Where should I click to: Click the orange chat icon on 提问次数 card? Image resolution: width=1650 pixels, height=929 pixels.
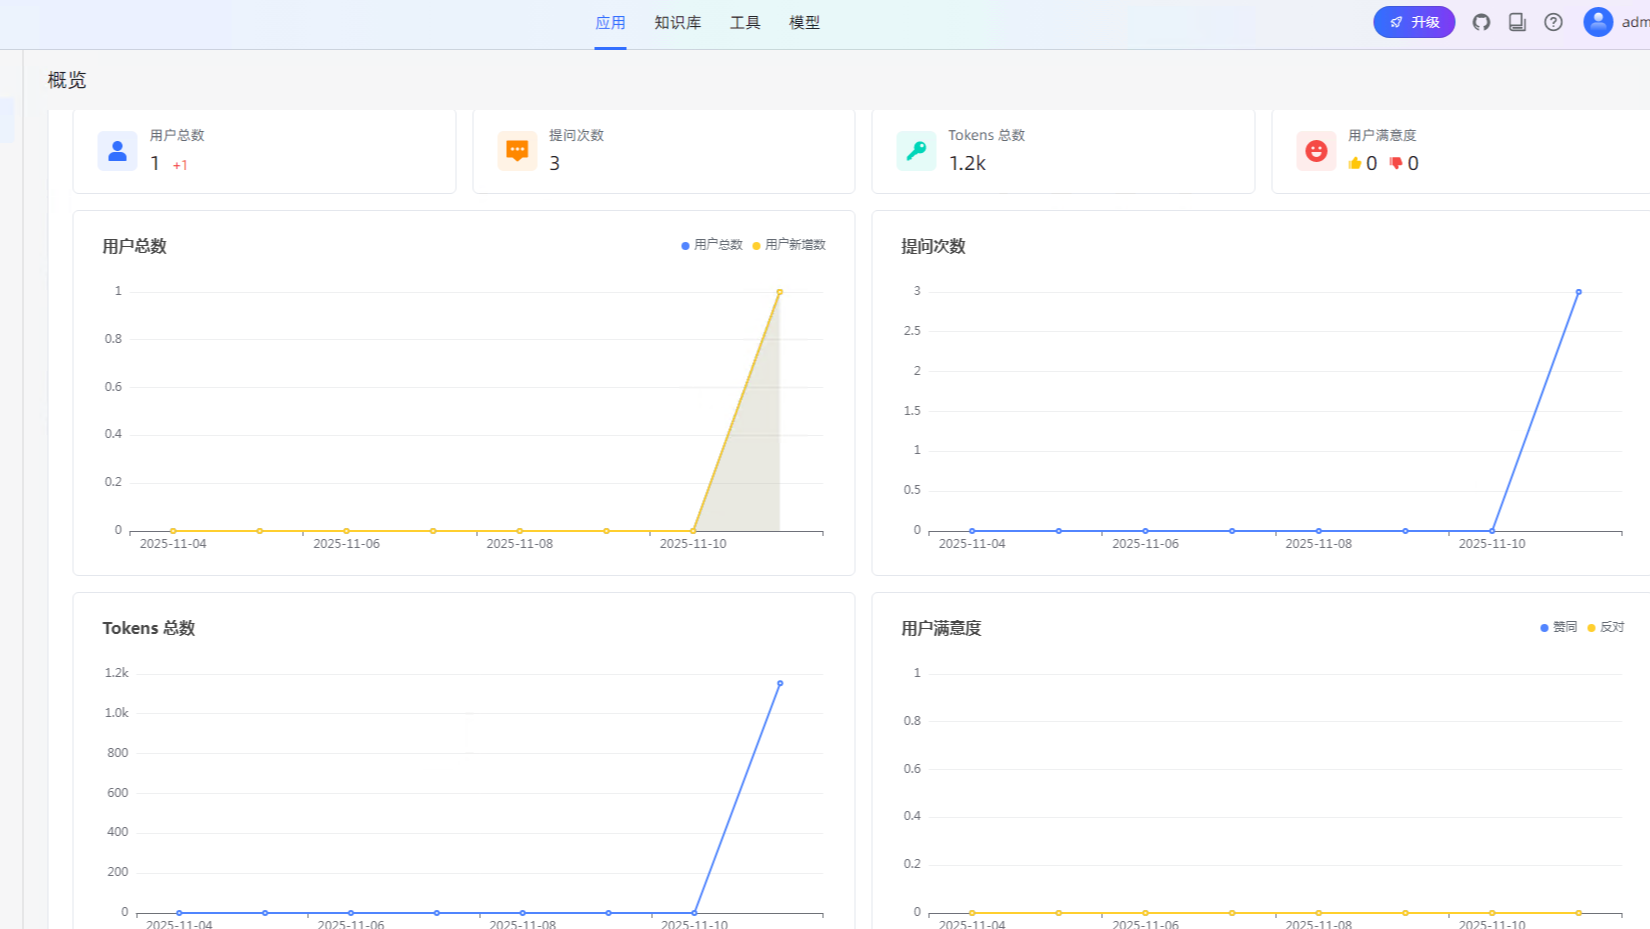click(x=517, y=150)
